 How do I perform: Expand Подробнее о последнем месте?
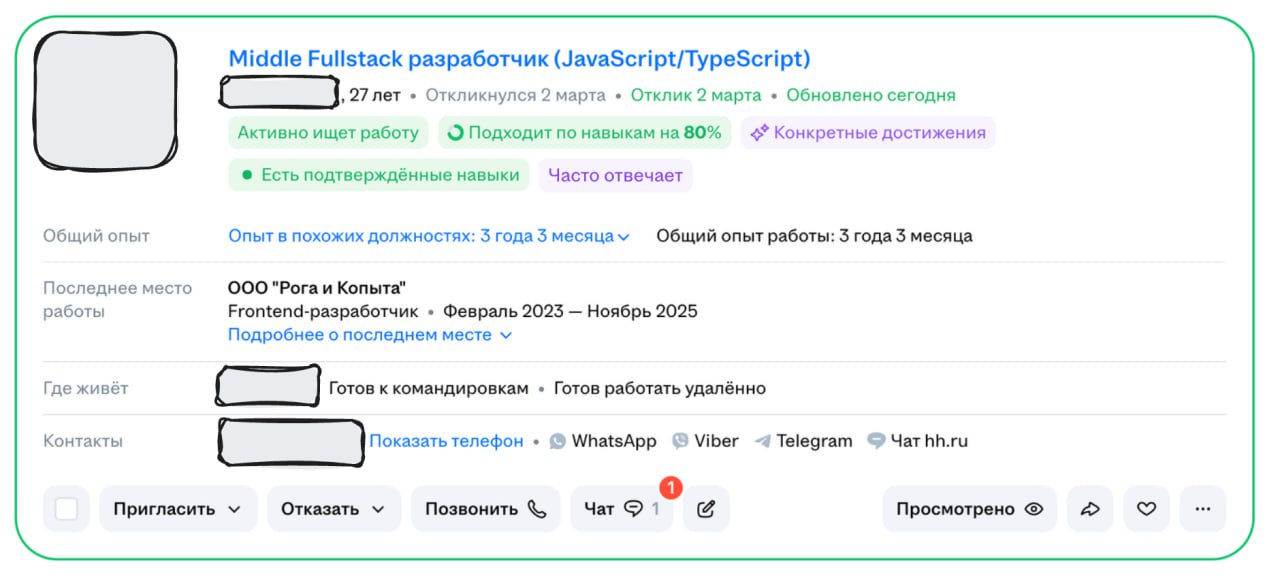pos(370,335)
